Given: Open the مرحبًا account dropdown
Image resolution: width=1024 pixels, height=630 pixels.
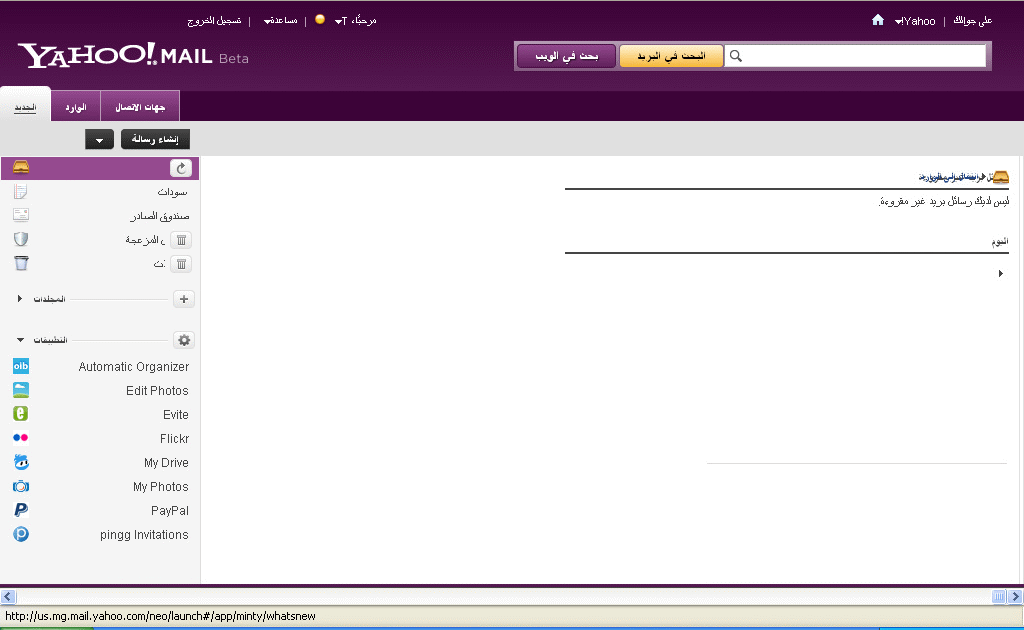Looking at the screenshot, I should pyautogui.click(x=355, y=21).
